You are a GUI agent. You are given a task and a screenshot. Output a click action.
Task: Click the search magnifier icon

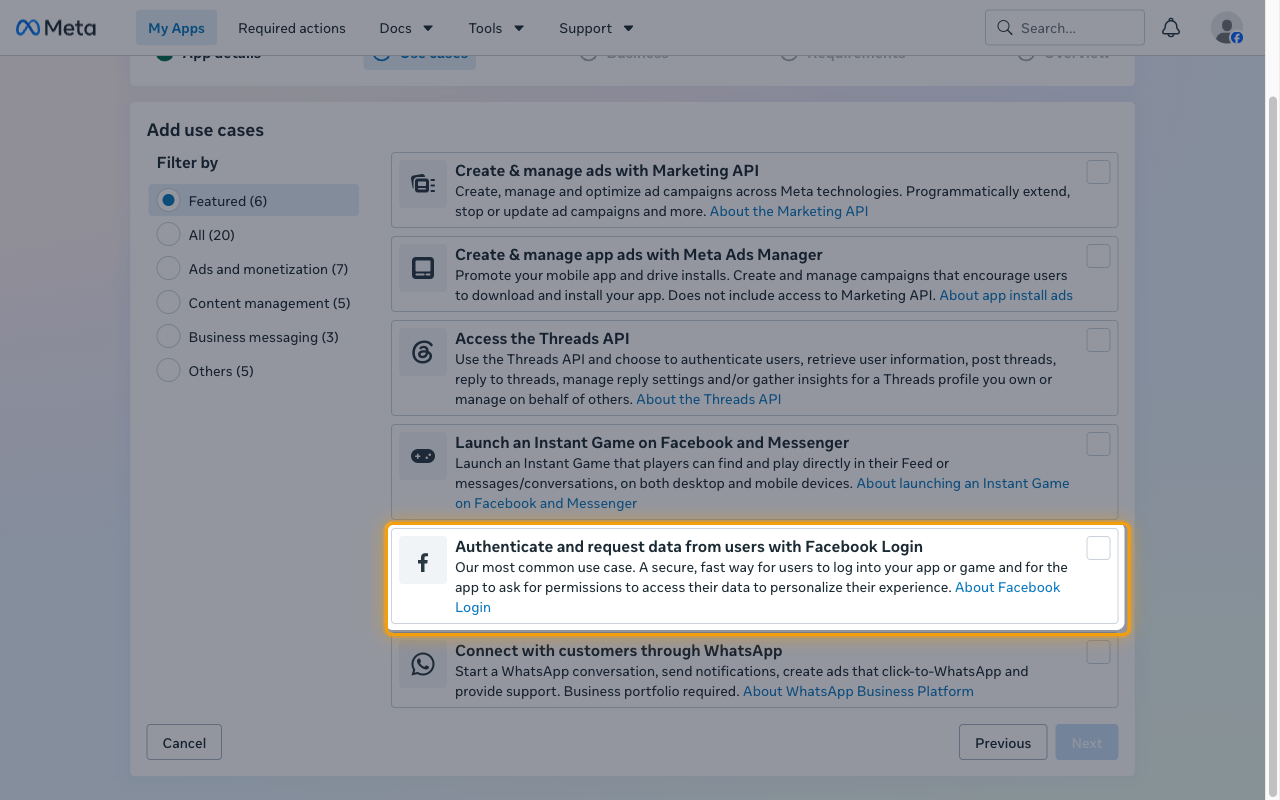1004,28
